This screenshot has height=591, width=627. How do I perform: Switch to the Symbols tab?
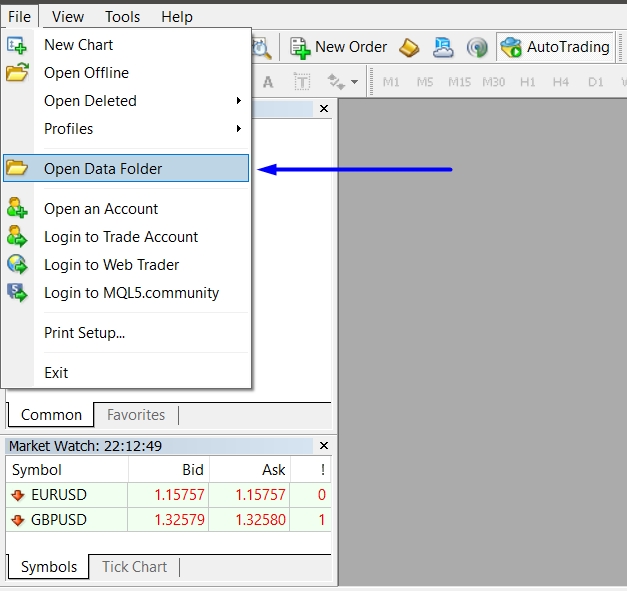[x=49, y=567]
